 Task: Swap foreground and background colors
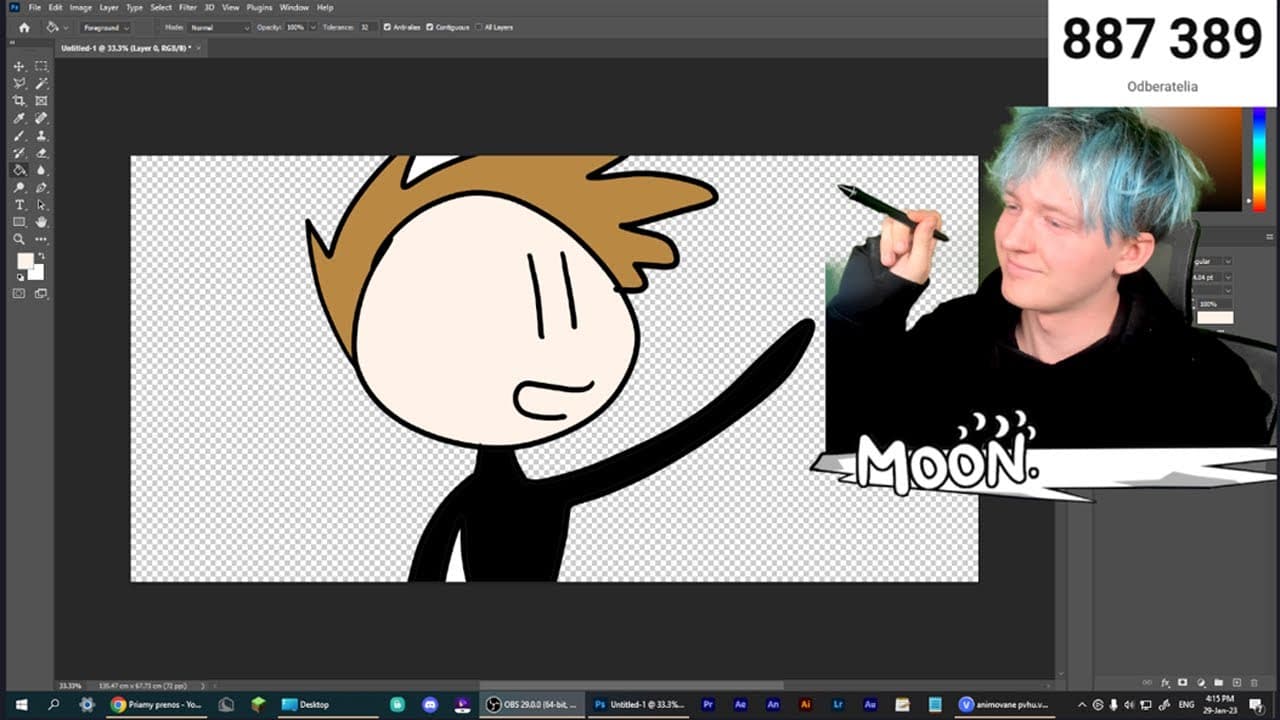pos(40,256)
